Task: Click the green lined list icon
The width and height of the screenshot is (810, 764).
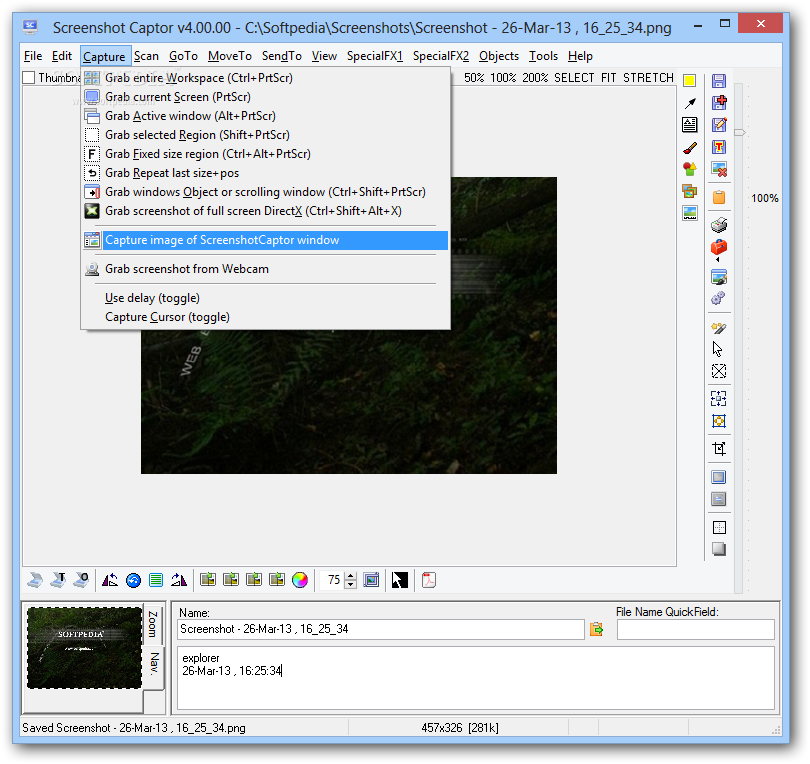Action: click(x=156, y=581)
